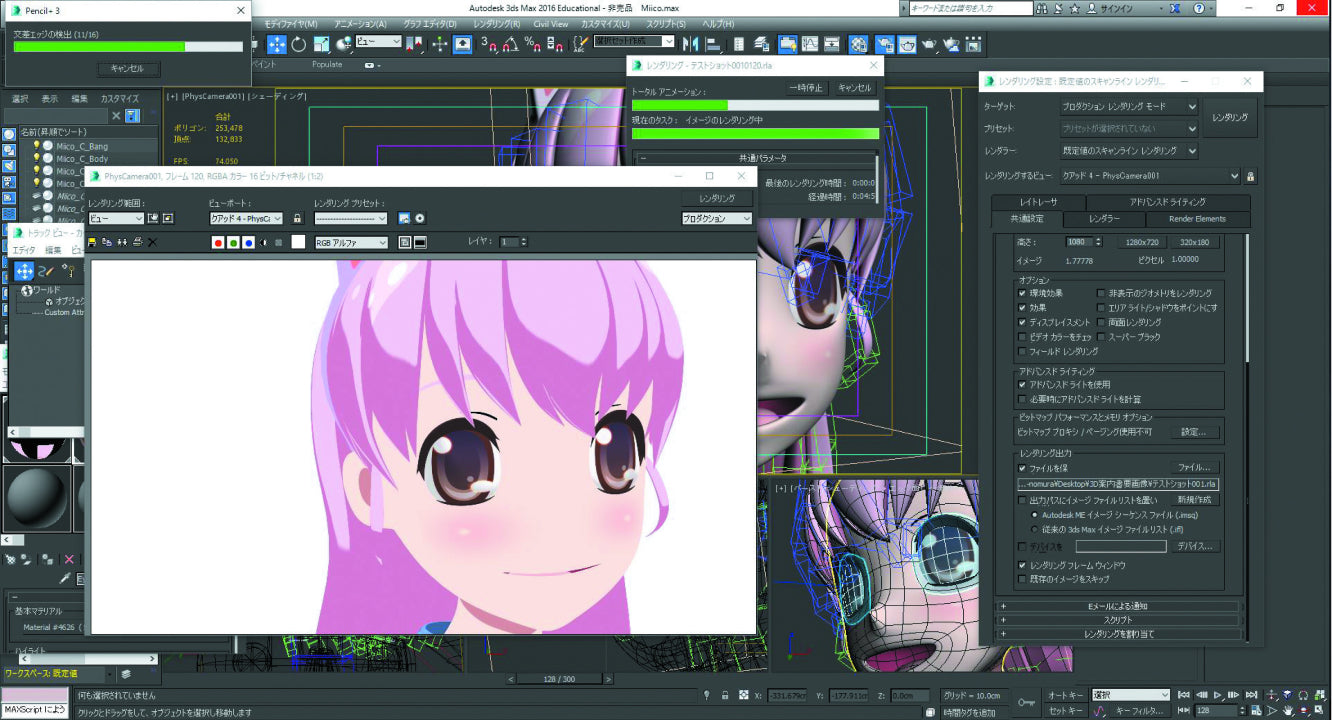Viewport: 1332px width, 720px height.
Task: Save rendered image with the disk icon
Action: tap(93, 242)
